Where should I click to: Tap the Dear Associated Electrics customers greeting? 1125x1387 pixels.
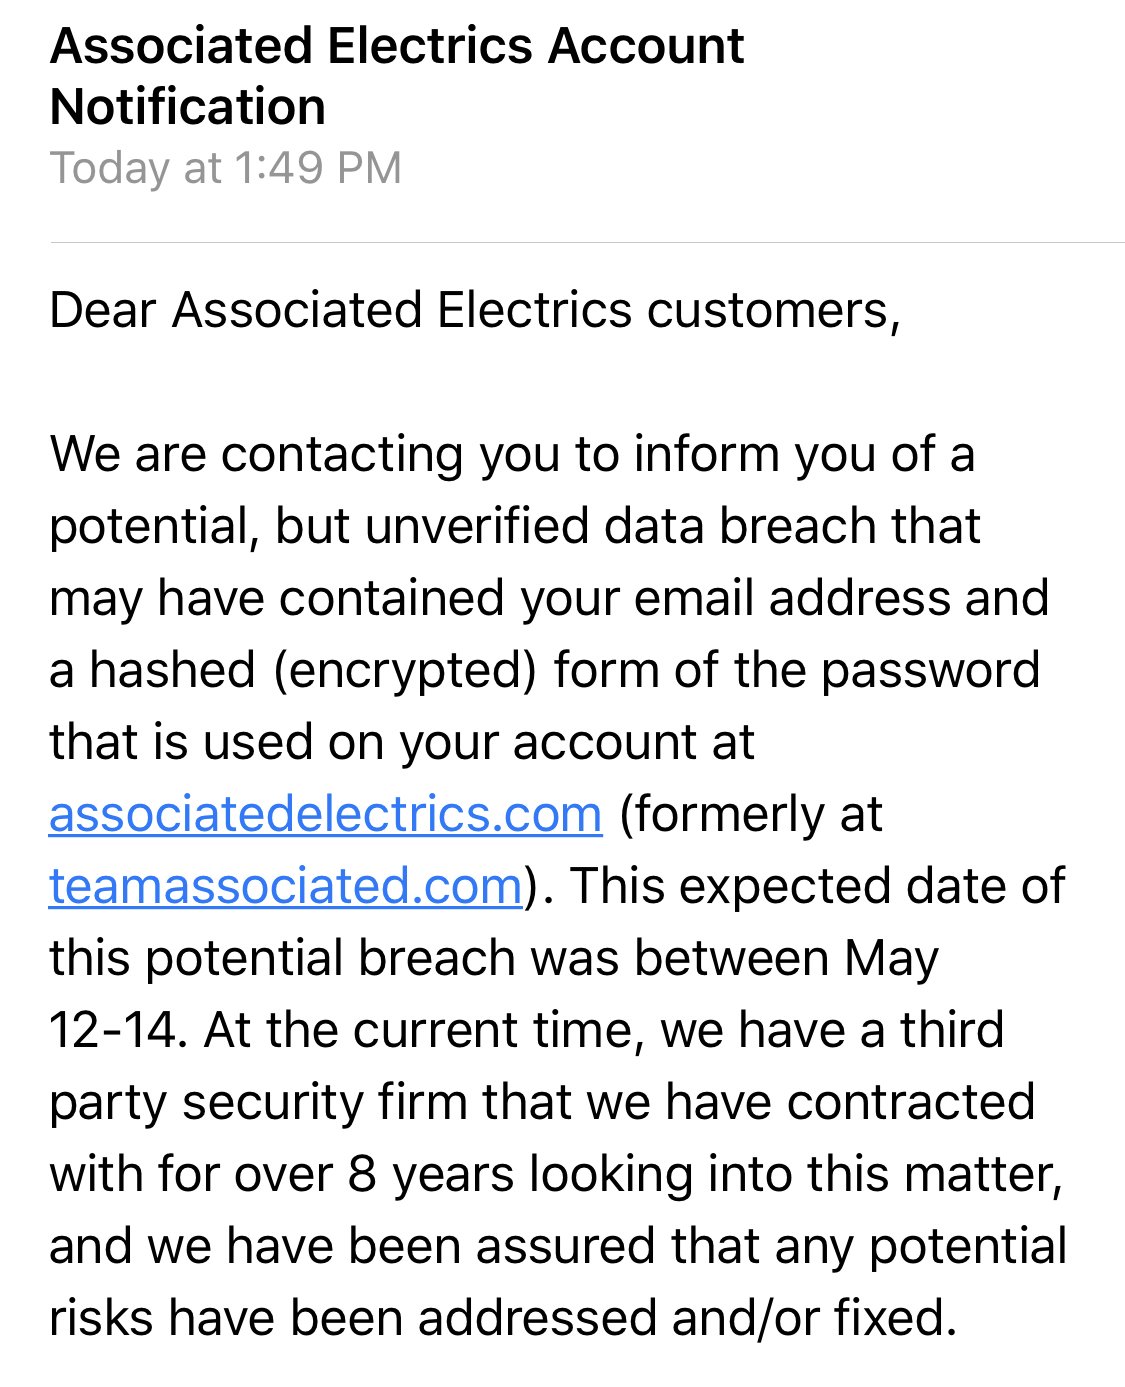pos(475,310)
